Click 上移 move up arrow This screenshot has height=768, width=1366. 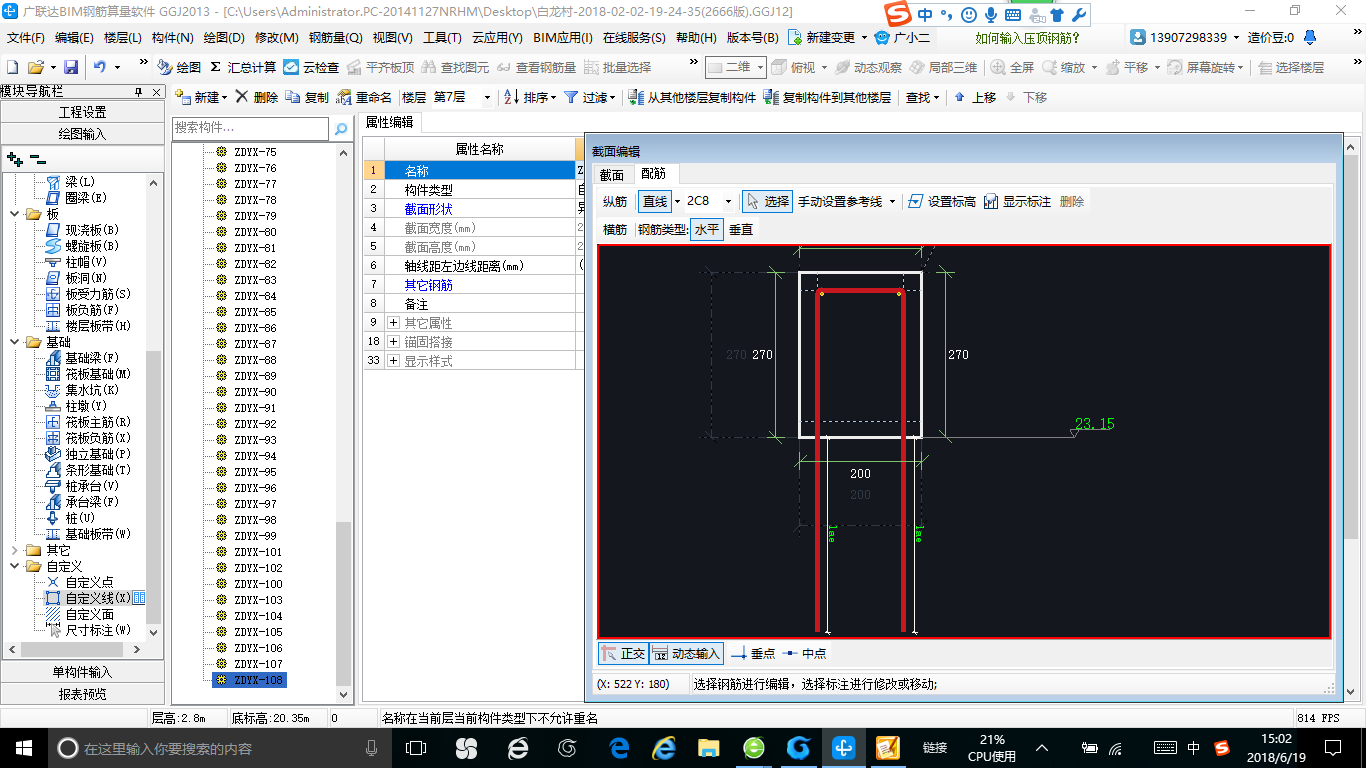click(x=975, y=97)
